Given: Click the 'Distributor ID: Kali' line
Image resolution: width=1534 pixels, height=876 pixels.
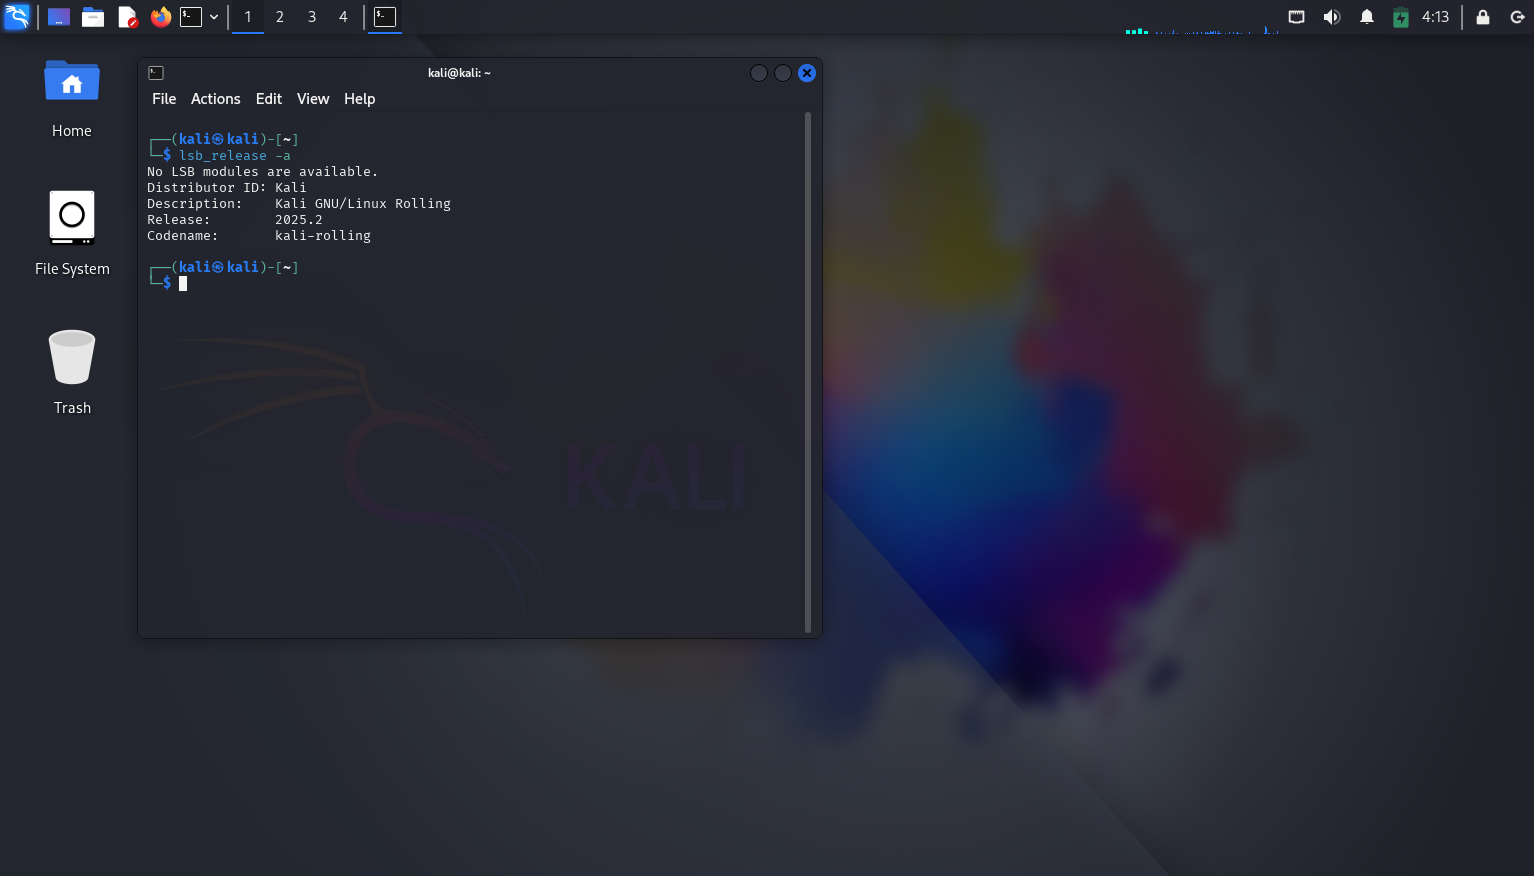Looking at the screenshot, I should 227,188.
